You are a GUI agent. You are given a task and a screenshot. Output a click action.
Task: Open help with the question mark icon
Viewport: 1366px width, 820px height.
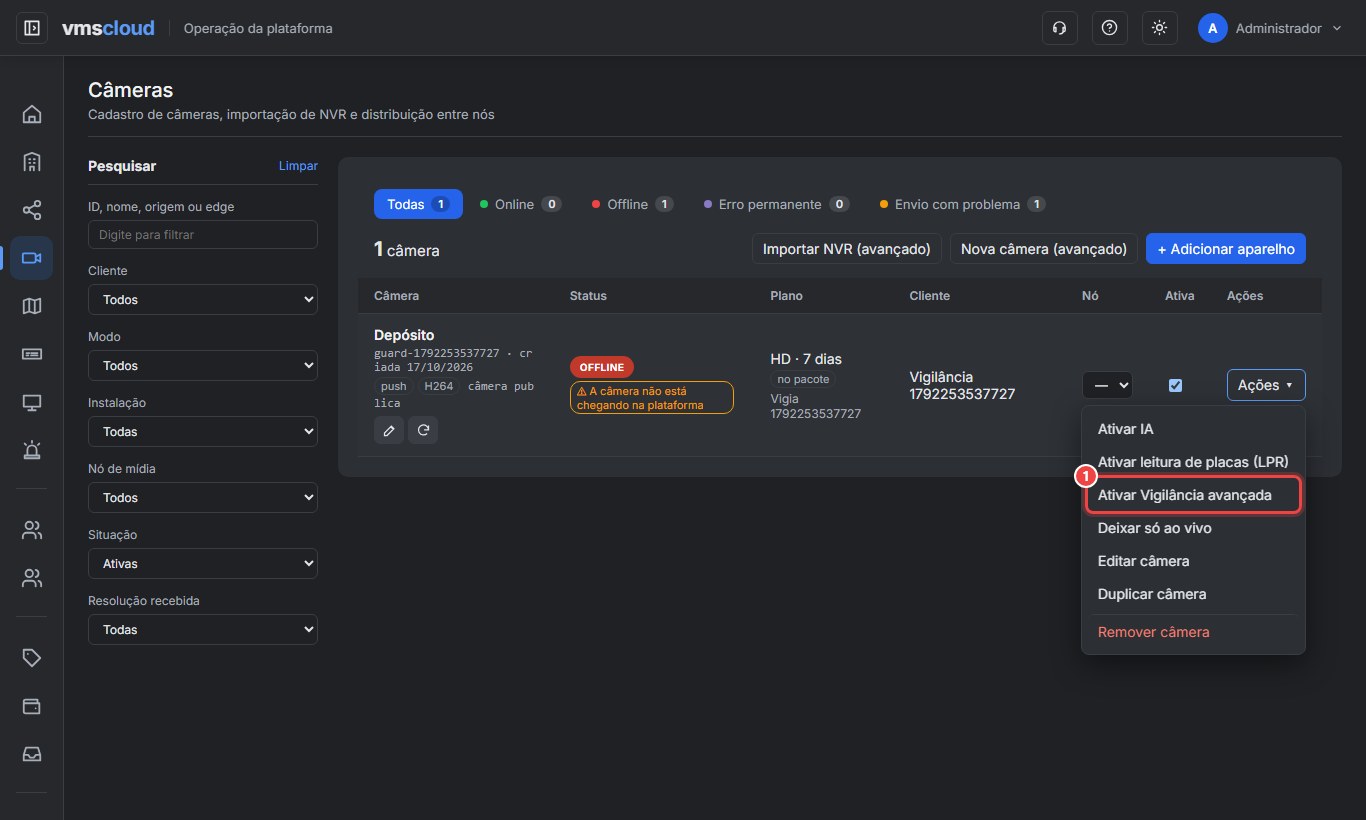(x=1109, y=28)
